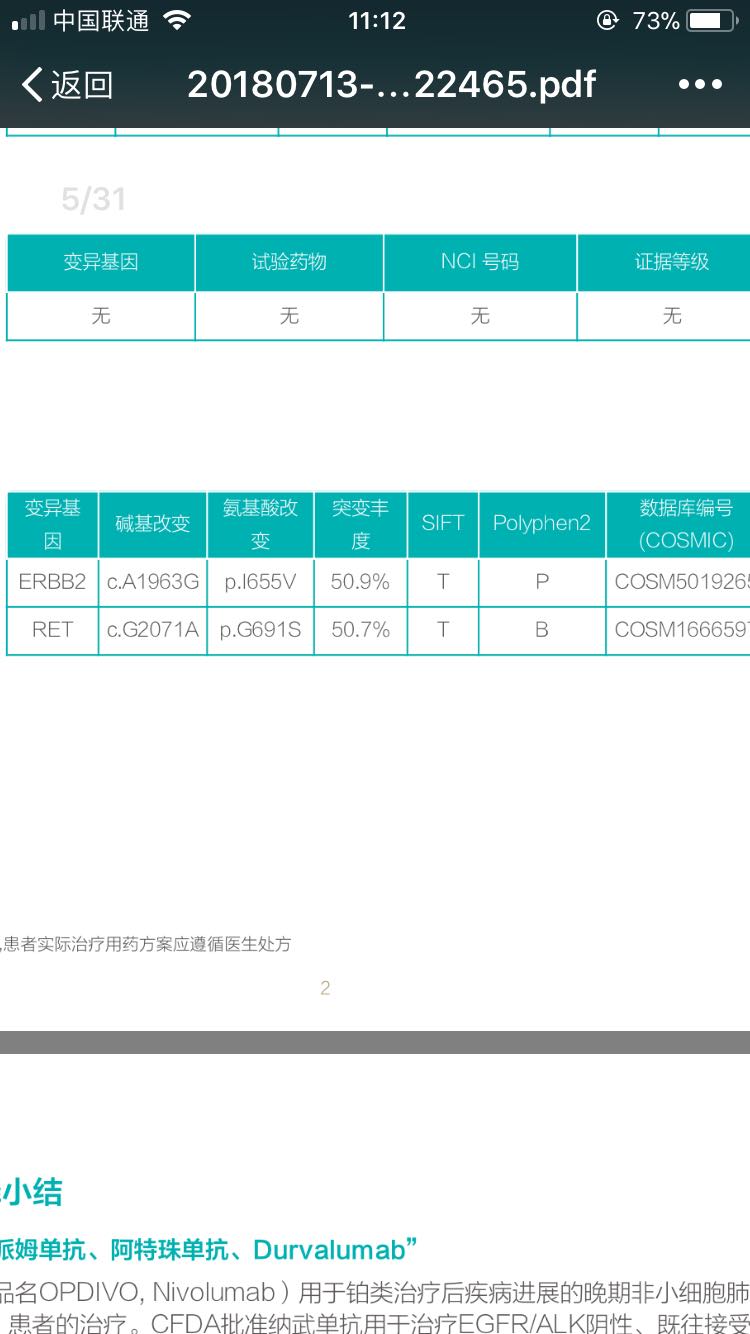Tap the ERBB2 gene cell
750x1334 pixels.
(x=52, y=581)
